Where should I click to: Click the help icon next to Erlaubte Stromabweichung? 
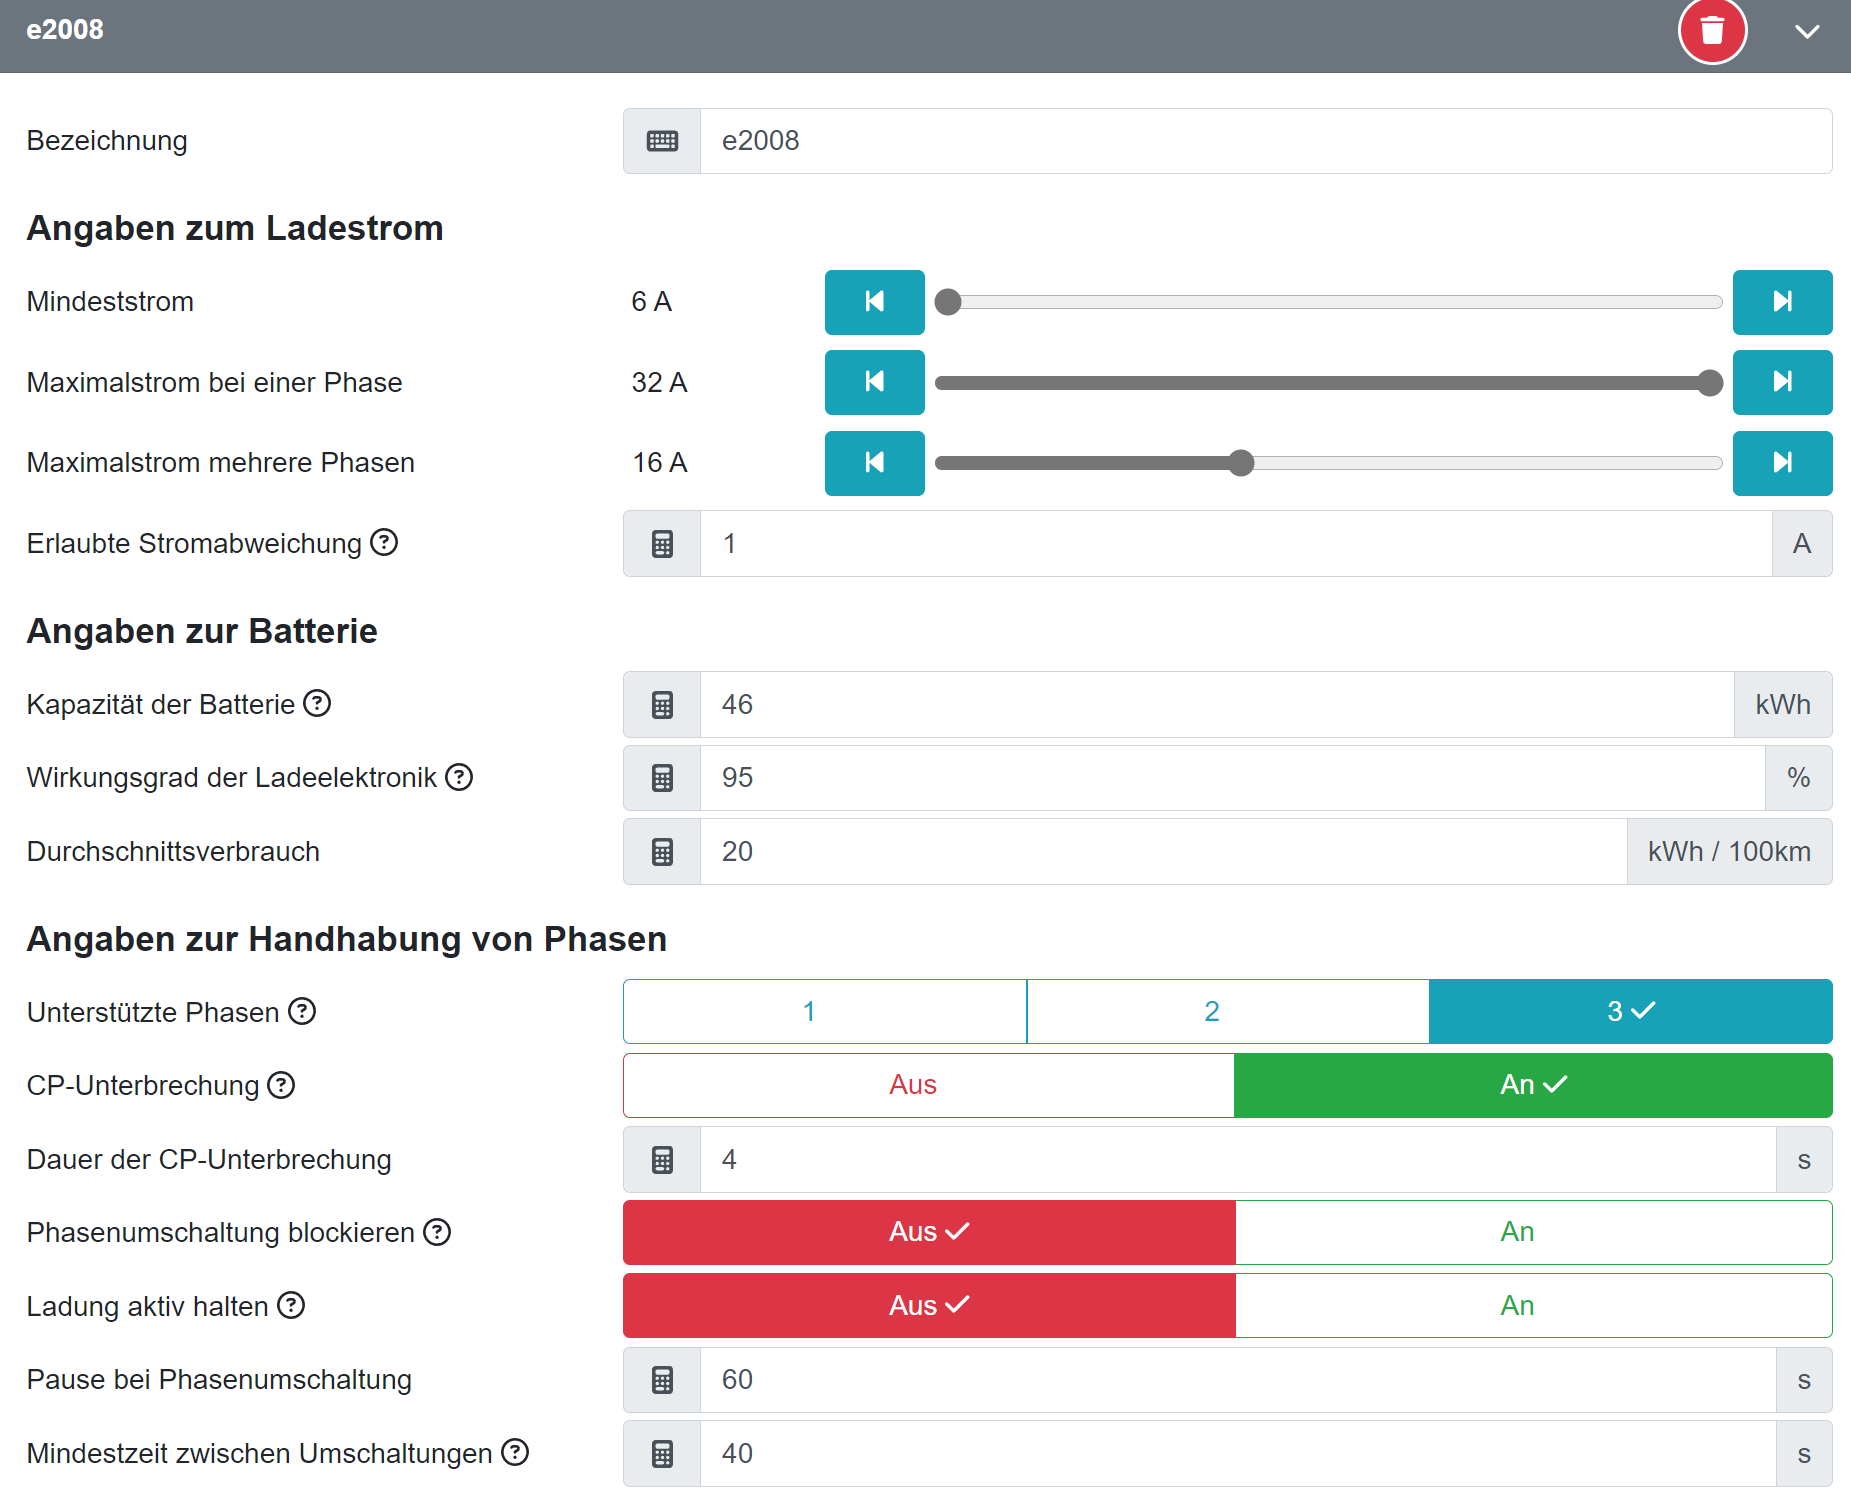click(x=384, y=542)
